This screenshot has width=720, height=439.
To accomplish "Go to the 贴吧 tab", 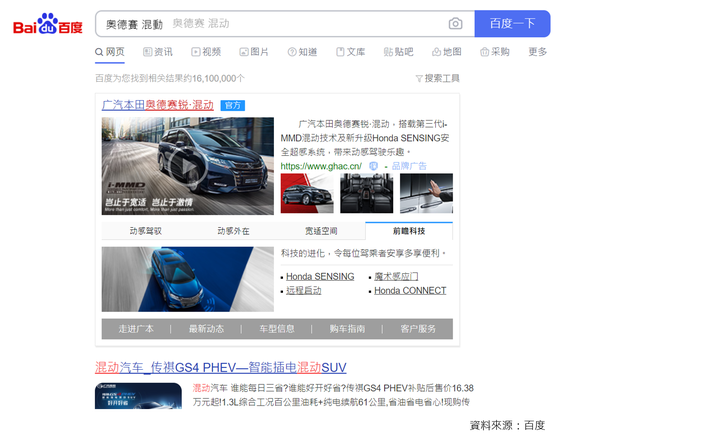I will [x=399, y=52].
